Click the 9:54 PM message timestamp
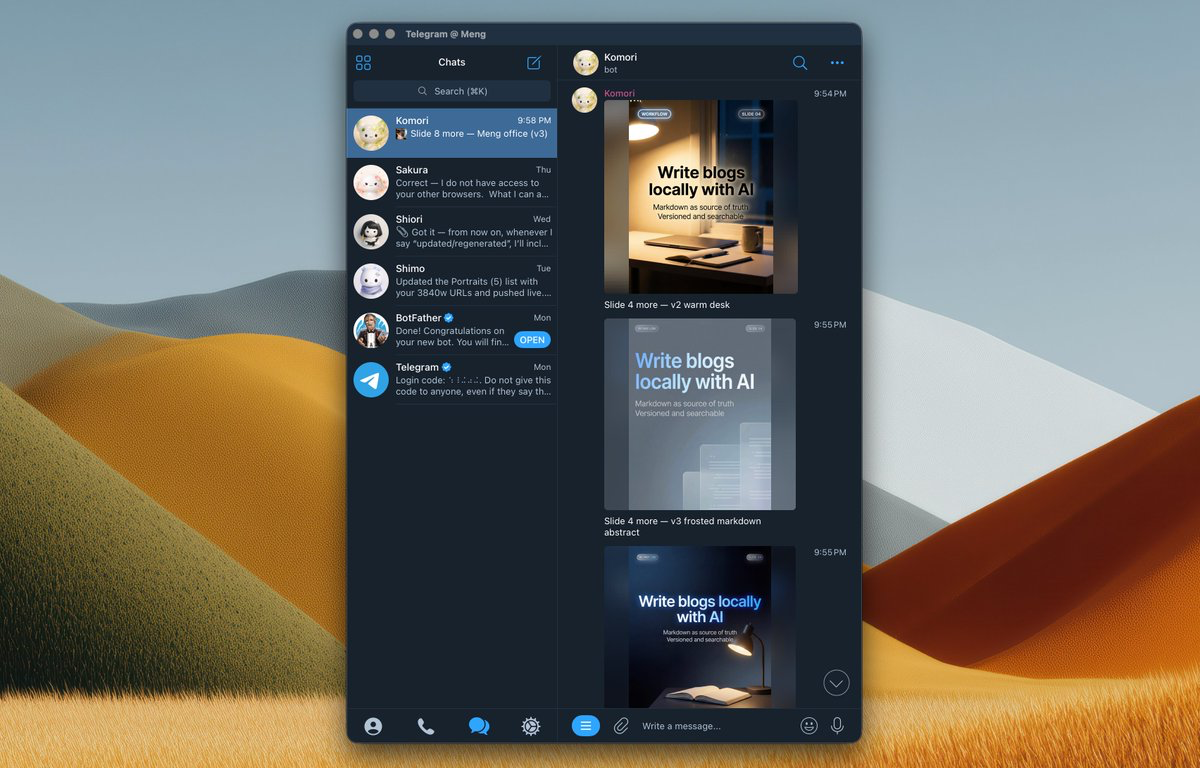1200x768 pixels. click(x=830, y=94)
